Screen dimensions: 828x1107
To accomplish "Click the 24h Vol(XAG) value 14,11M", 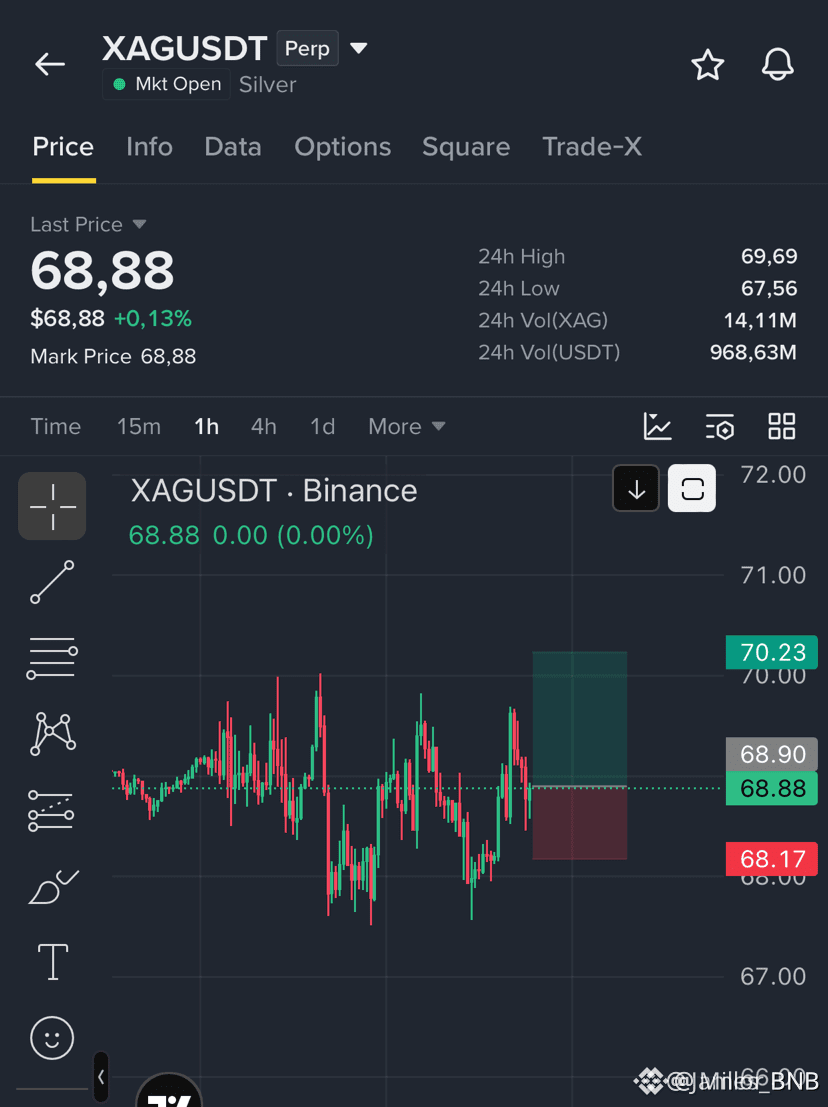I will click(760, 321).
